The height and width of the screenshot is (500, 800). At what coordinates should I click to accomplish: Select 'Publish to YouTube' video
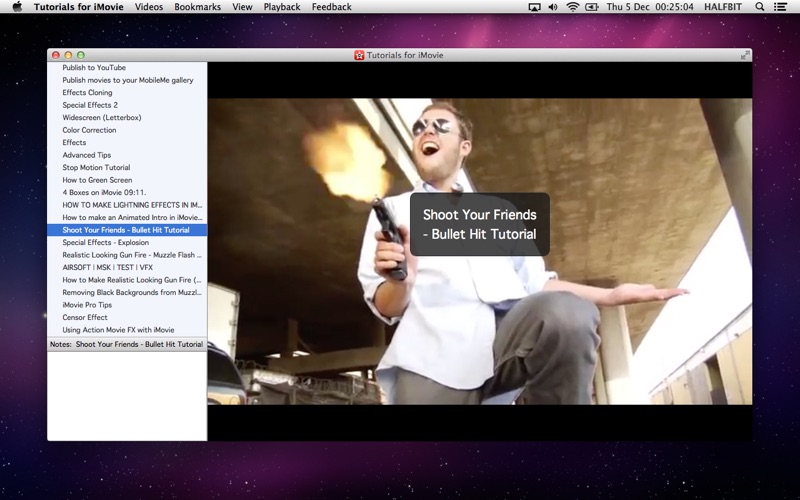pyautogui.click(x=127, y=67)
